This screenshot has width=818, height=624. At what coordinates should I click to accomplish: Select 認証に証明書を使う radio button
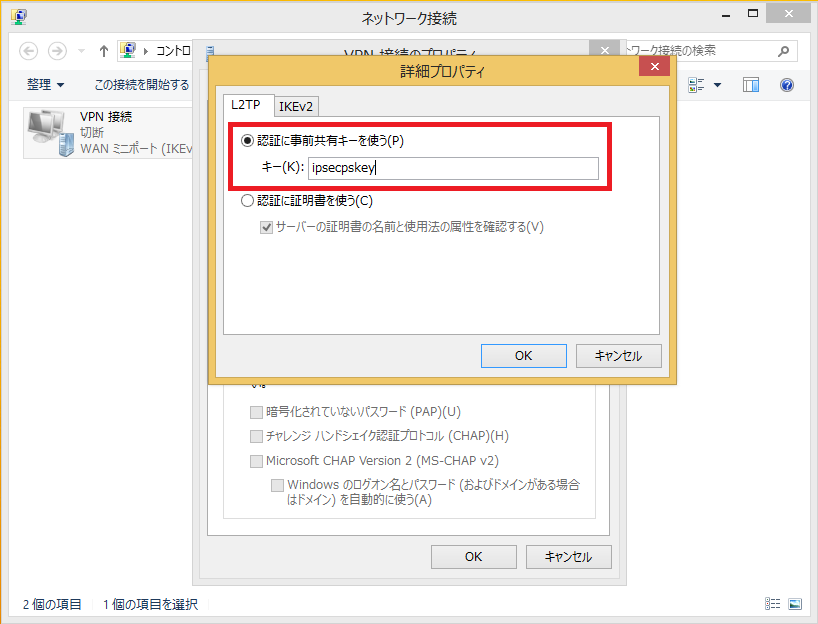click(x=247, y=201)
